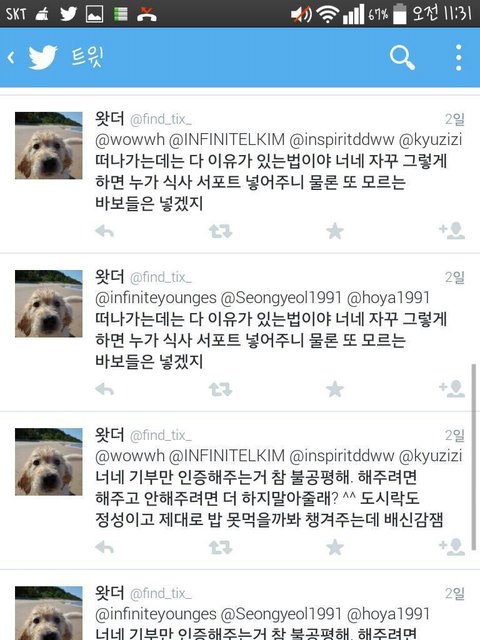Follow user from first tweet's add-person icon
The image size is (480, 640).
point(452,231)
